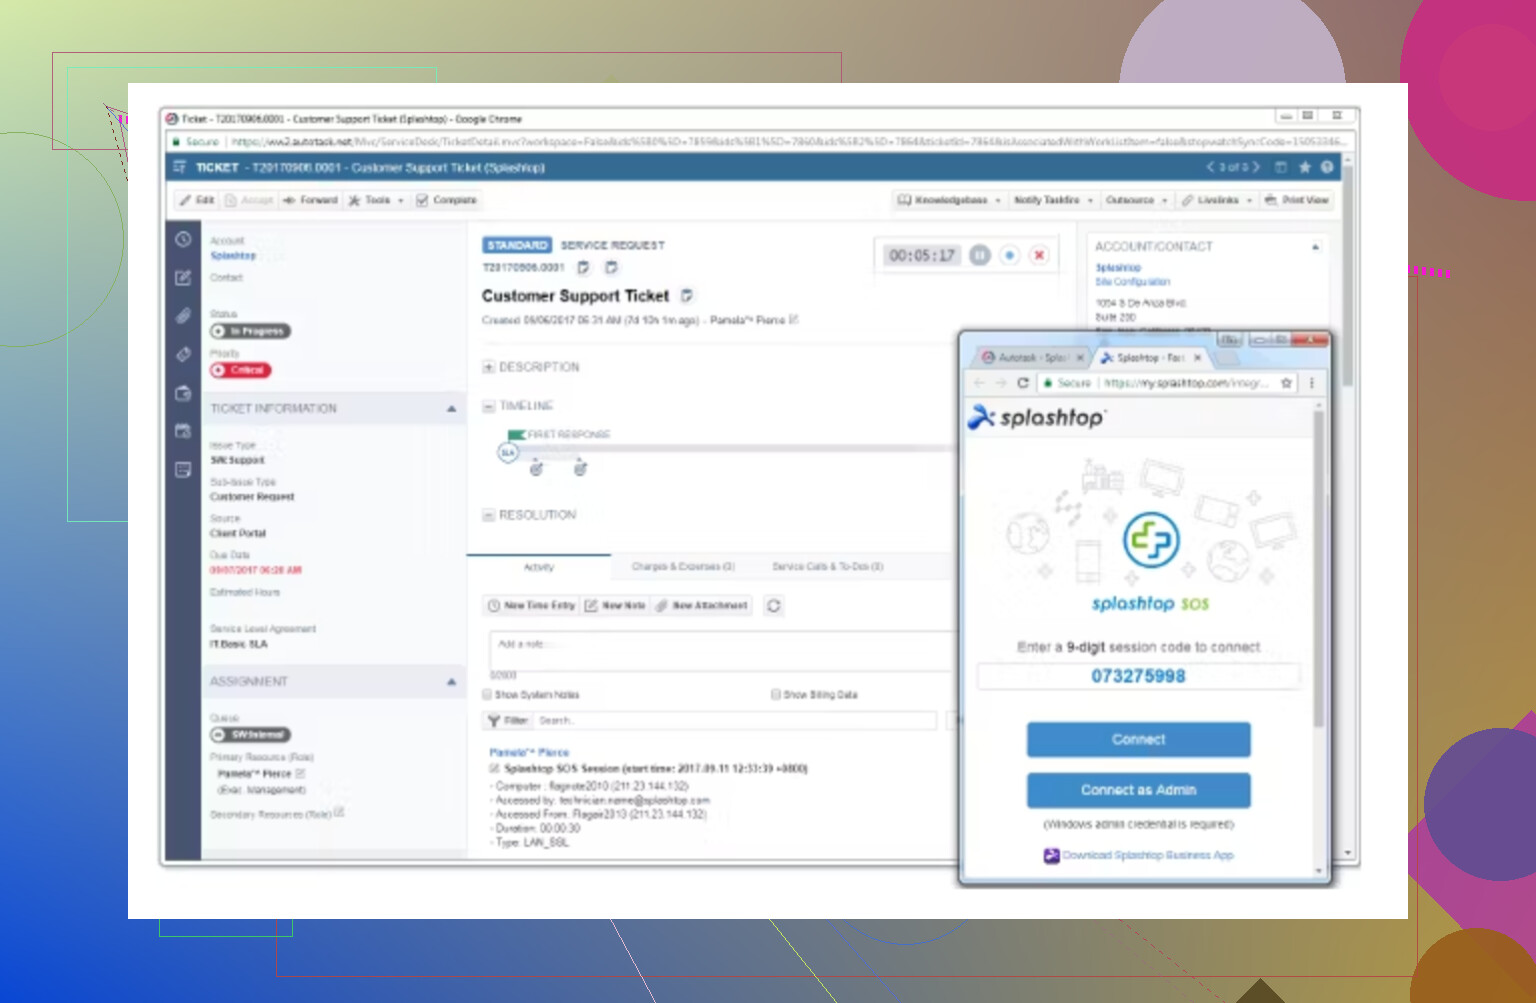
Task: Click the Splashtop account link in the left panel
Action: 233,256
